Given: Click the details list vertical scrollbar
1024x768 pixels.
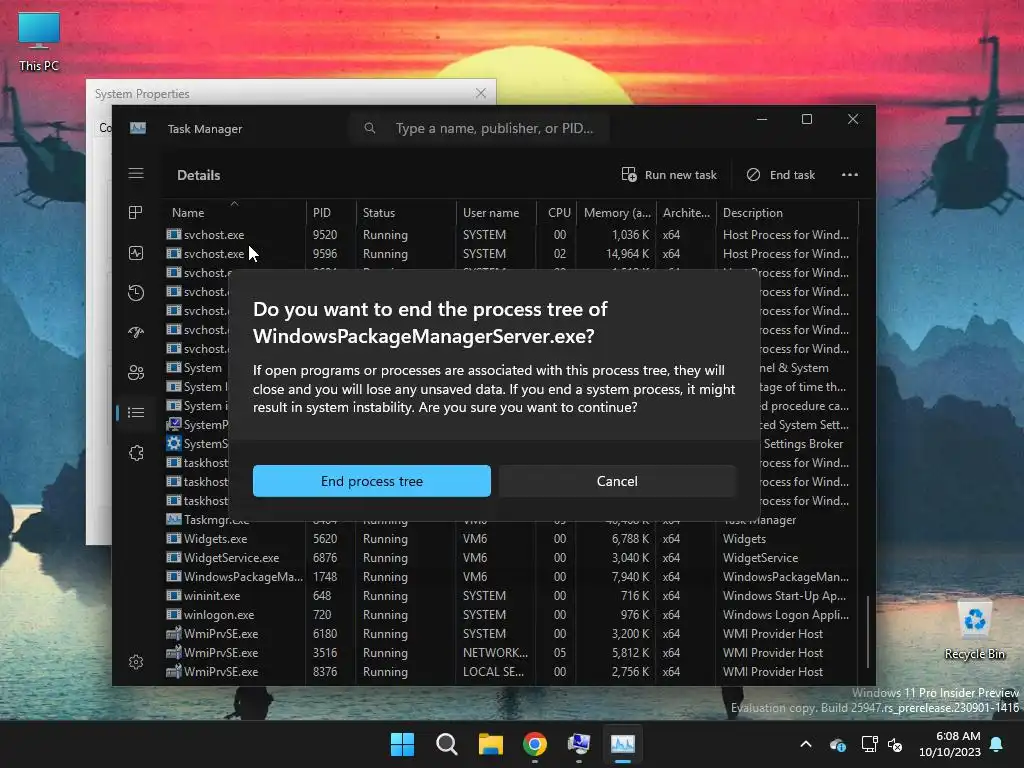Looking at the screenshot, I should 867,631.
